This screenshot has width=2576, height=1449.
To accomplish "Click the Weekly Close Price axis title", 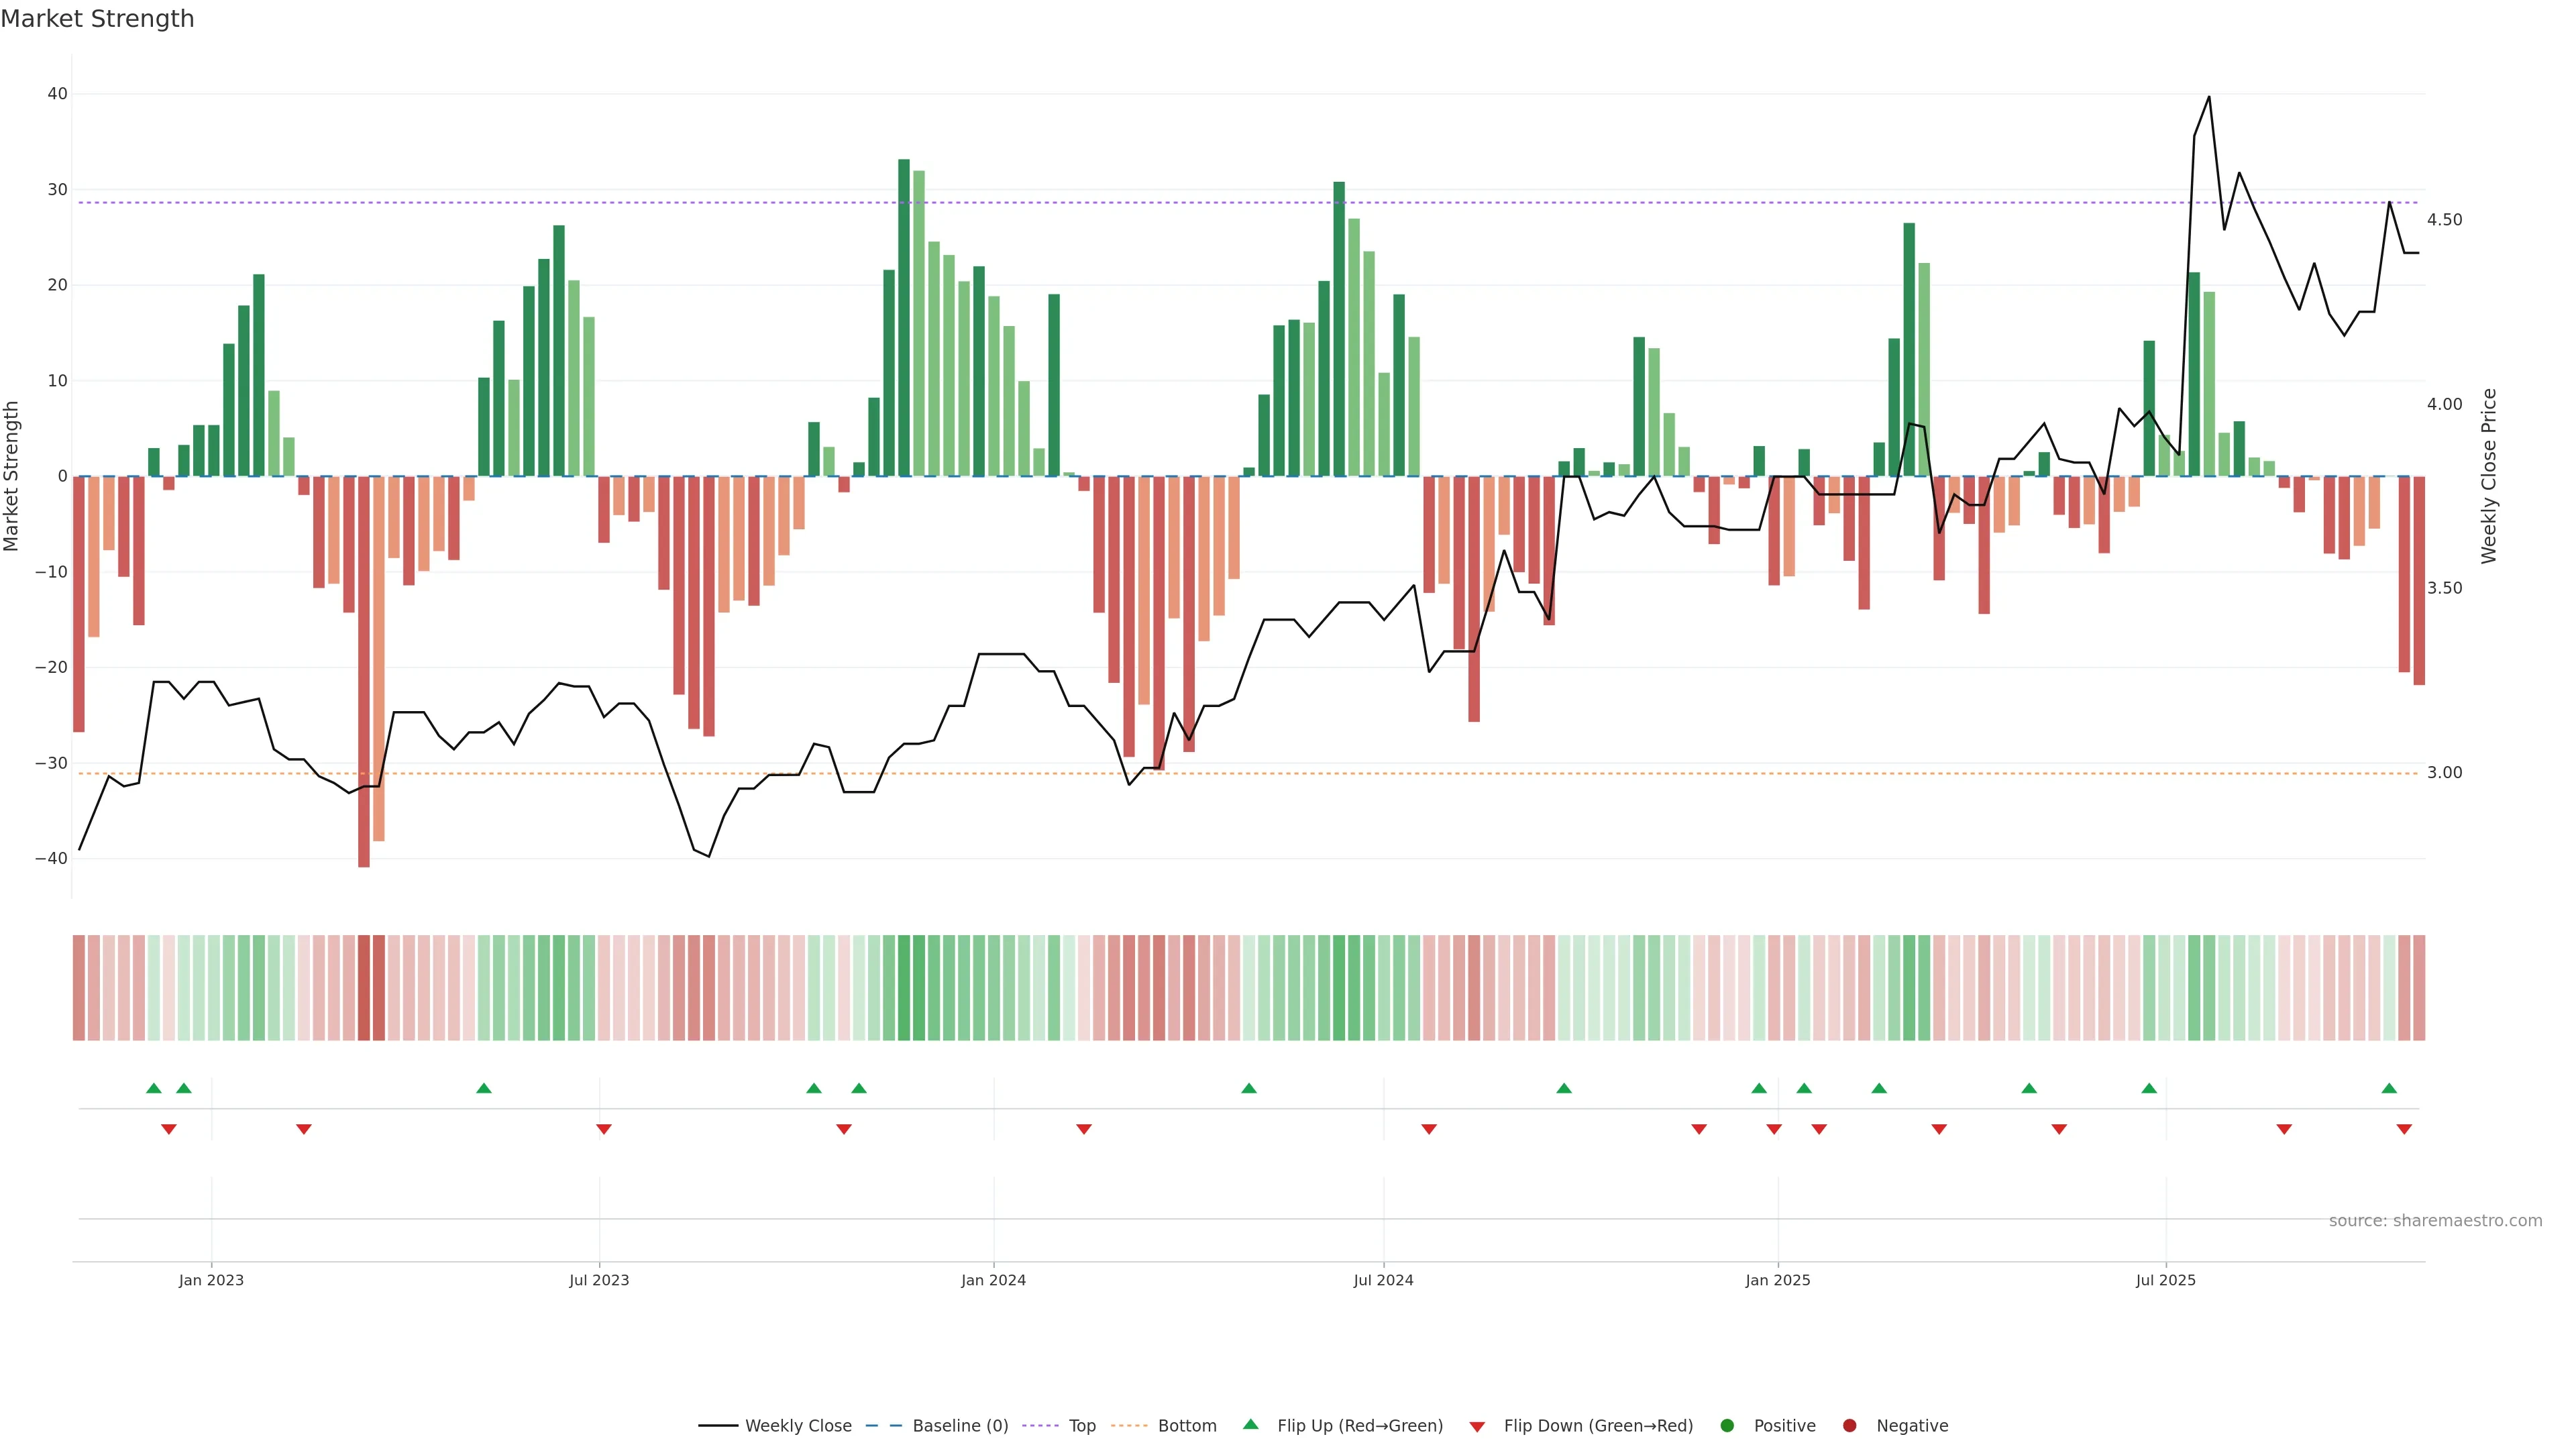I will click(x=2489, y=476).
